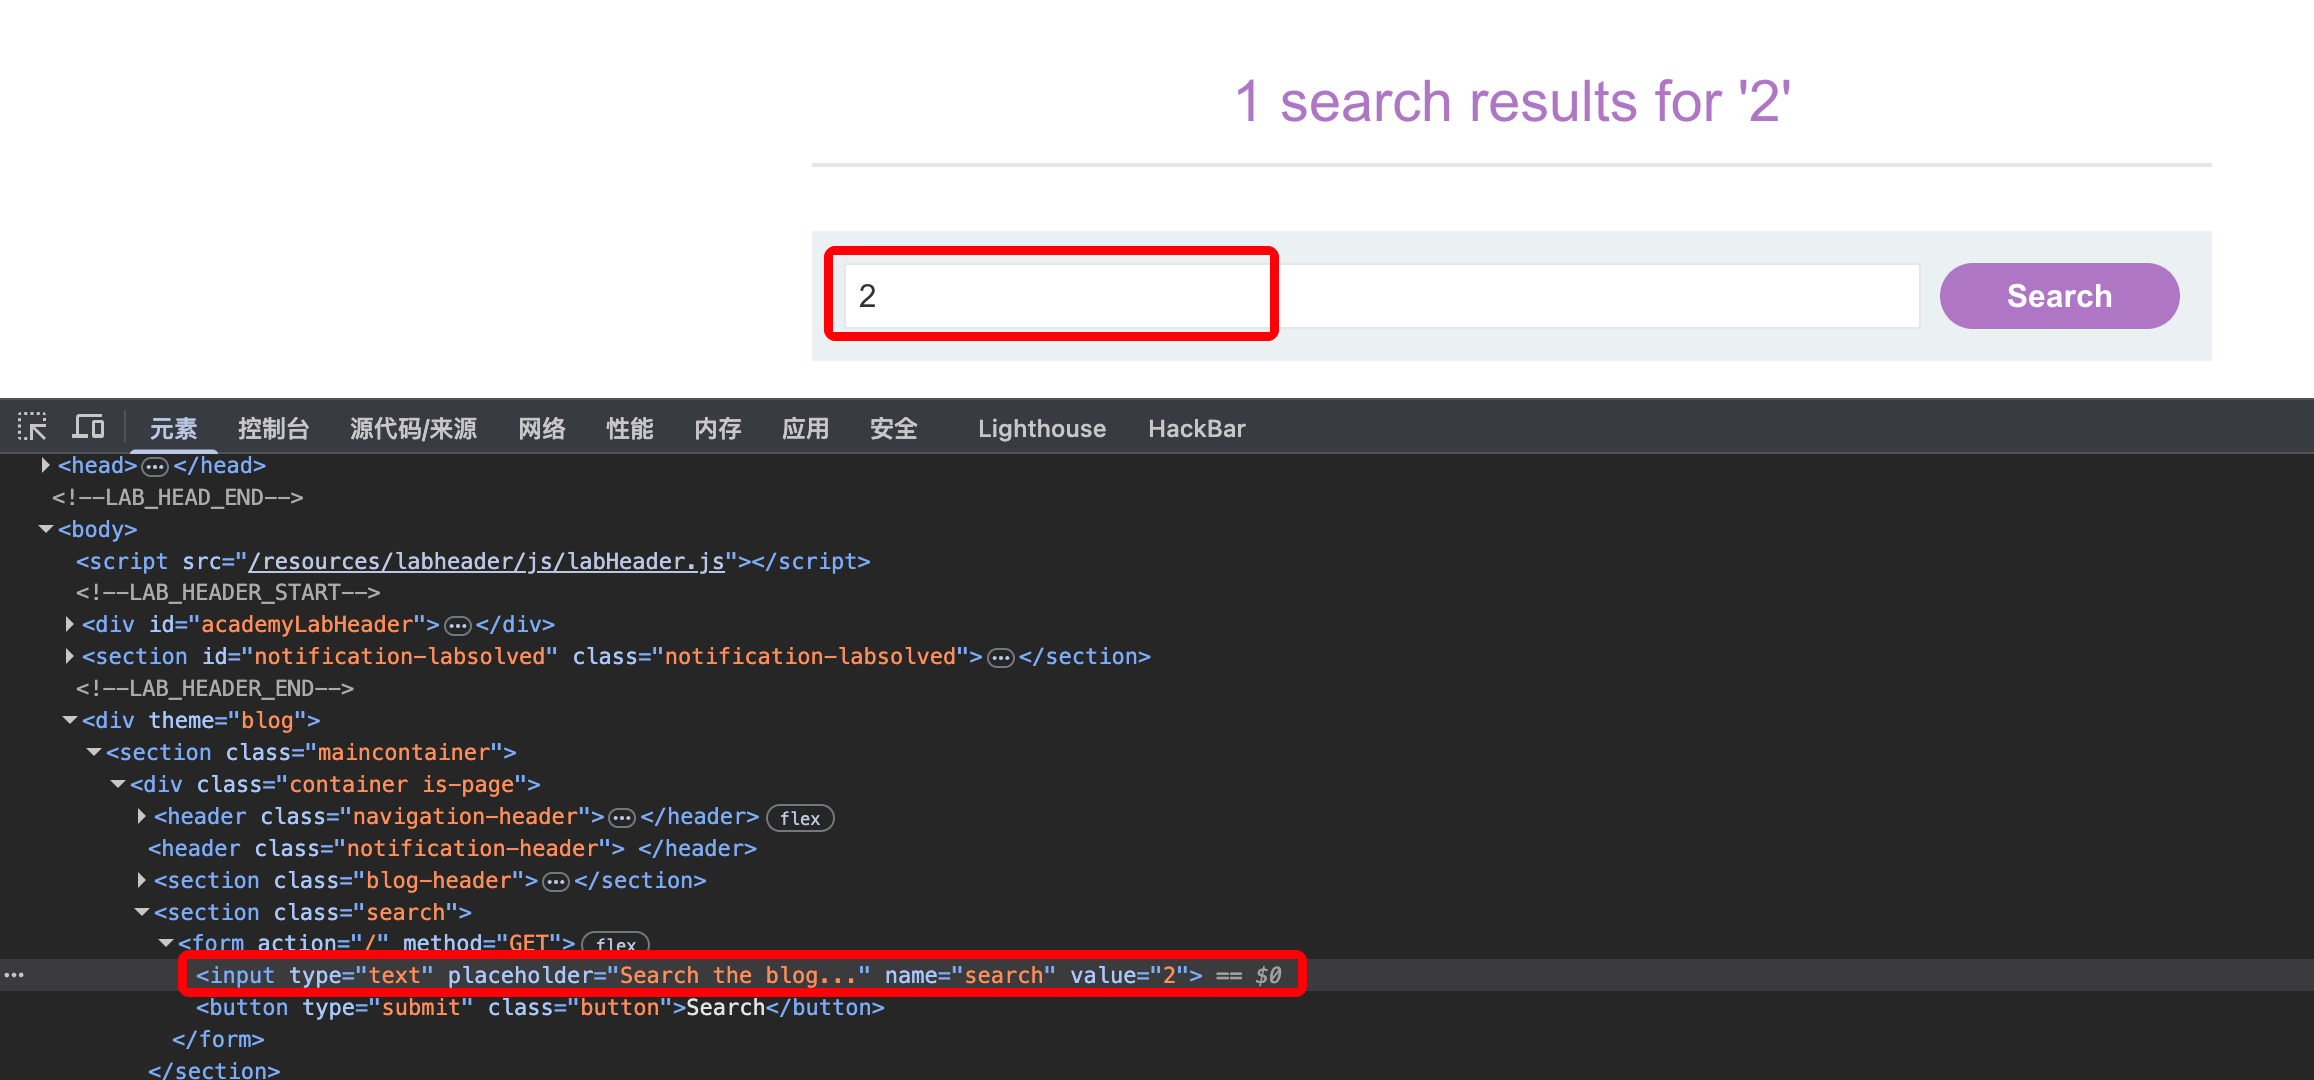2314x1080 pixels.
Task: Expand the head element node
Action: (46, 465)
